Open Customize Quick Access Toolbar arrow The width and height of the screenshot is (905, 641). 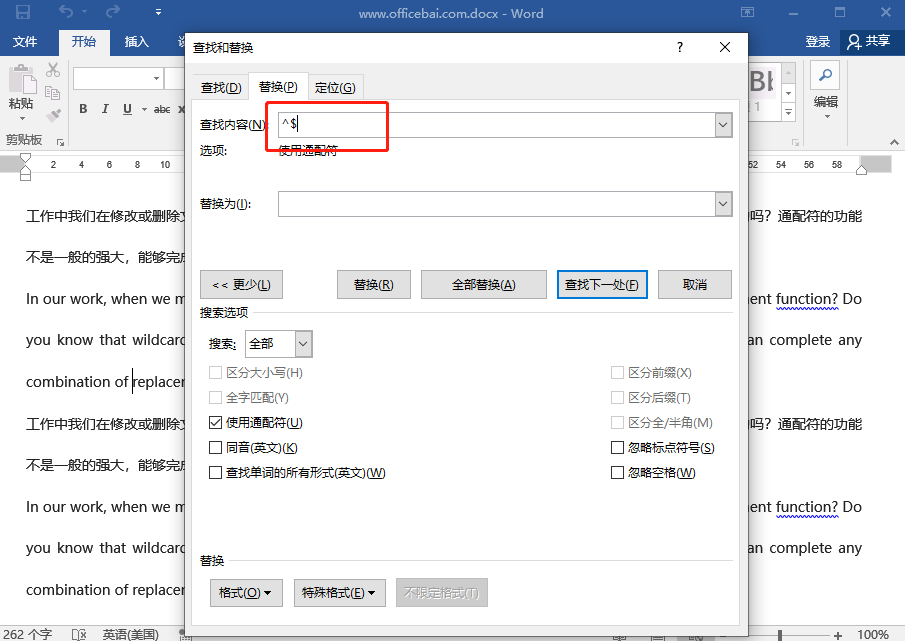[x=158, y=12]
